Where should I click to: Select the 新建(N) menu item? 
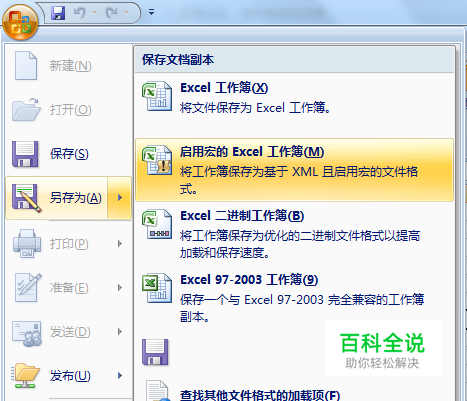point(68,66)
